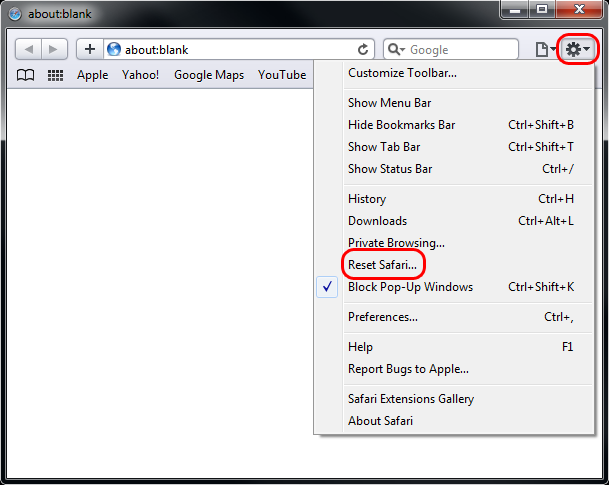Click the globe site icon in address bar
609x485 pixels.
[114, 49]
